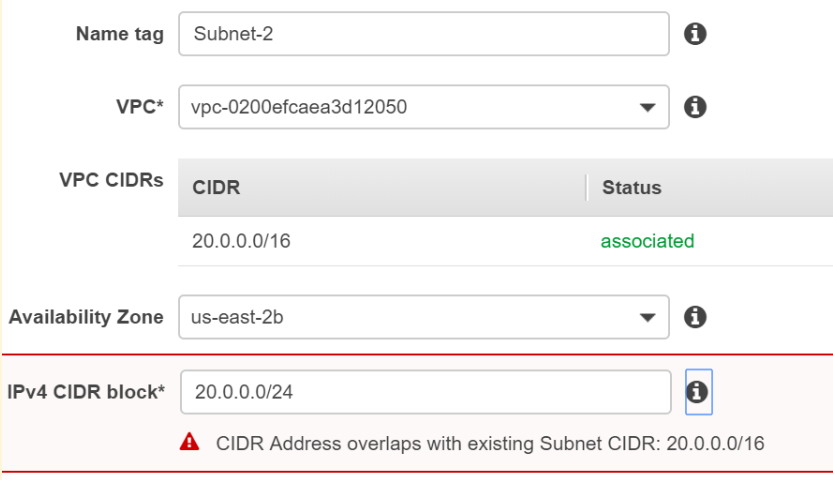This screenshot has height=480, width=833.
Task: Focus the IPv4 CIDR block input
Action: pos(425,392)
